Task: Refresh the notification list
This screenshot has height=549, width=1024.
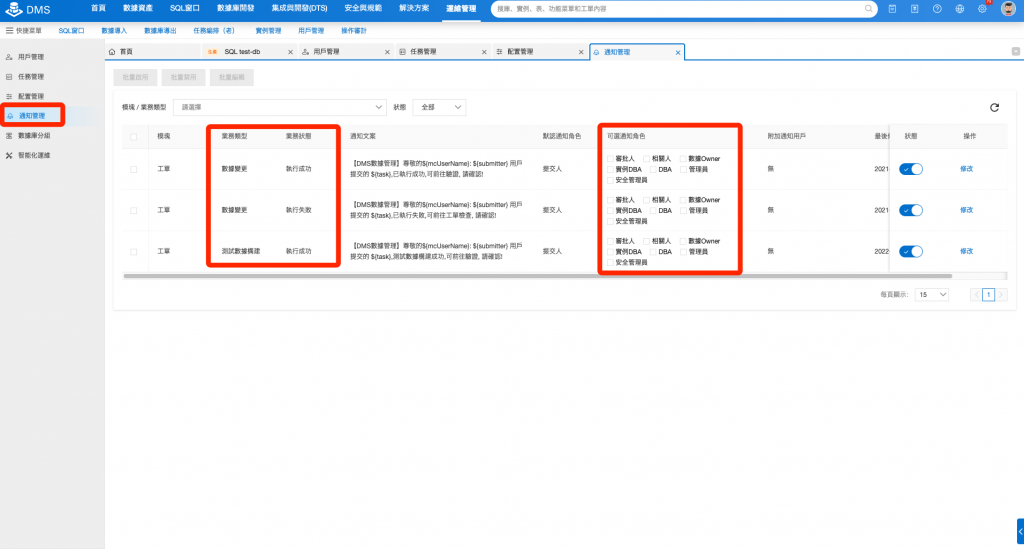Action: coord(994,108)
